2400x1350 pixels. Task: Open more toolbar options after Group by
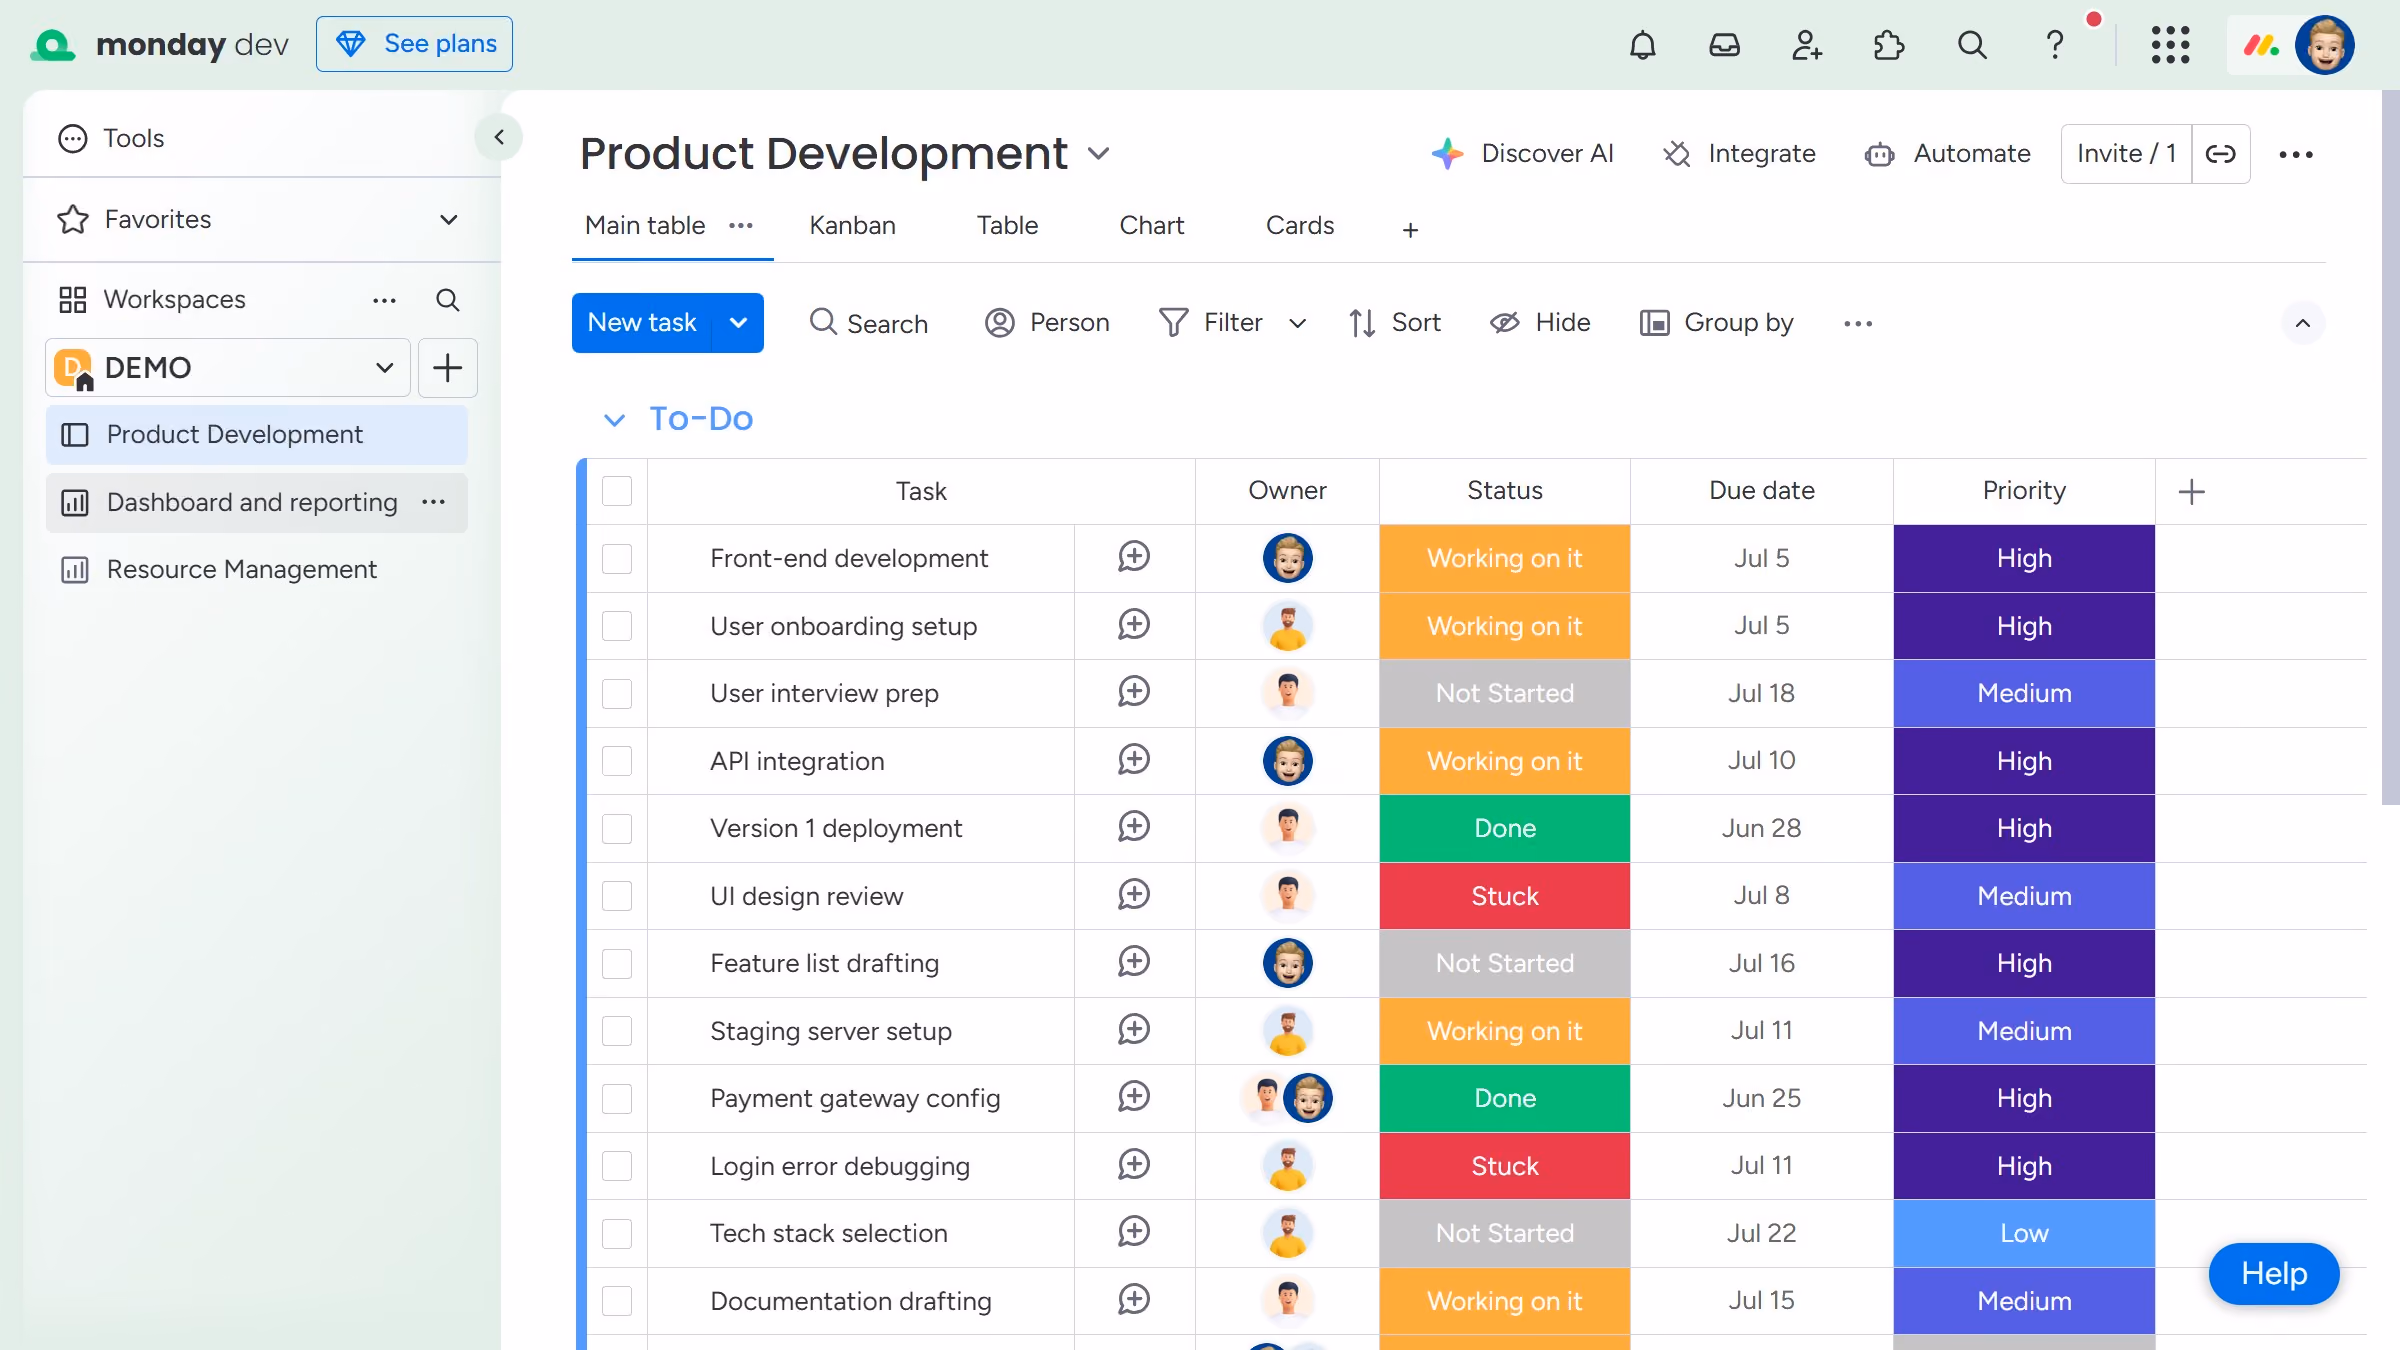[1857, 323]
